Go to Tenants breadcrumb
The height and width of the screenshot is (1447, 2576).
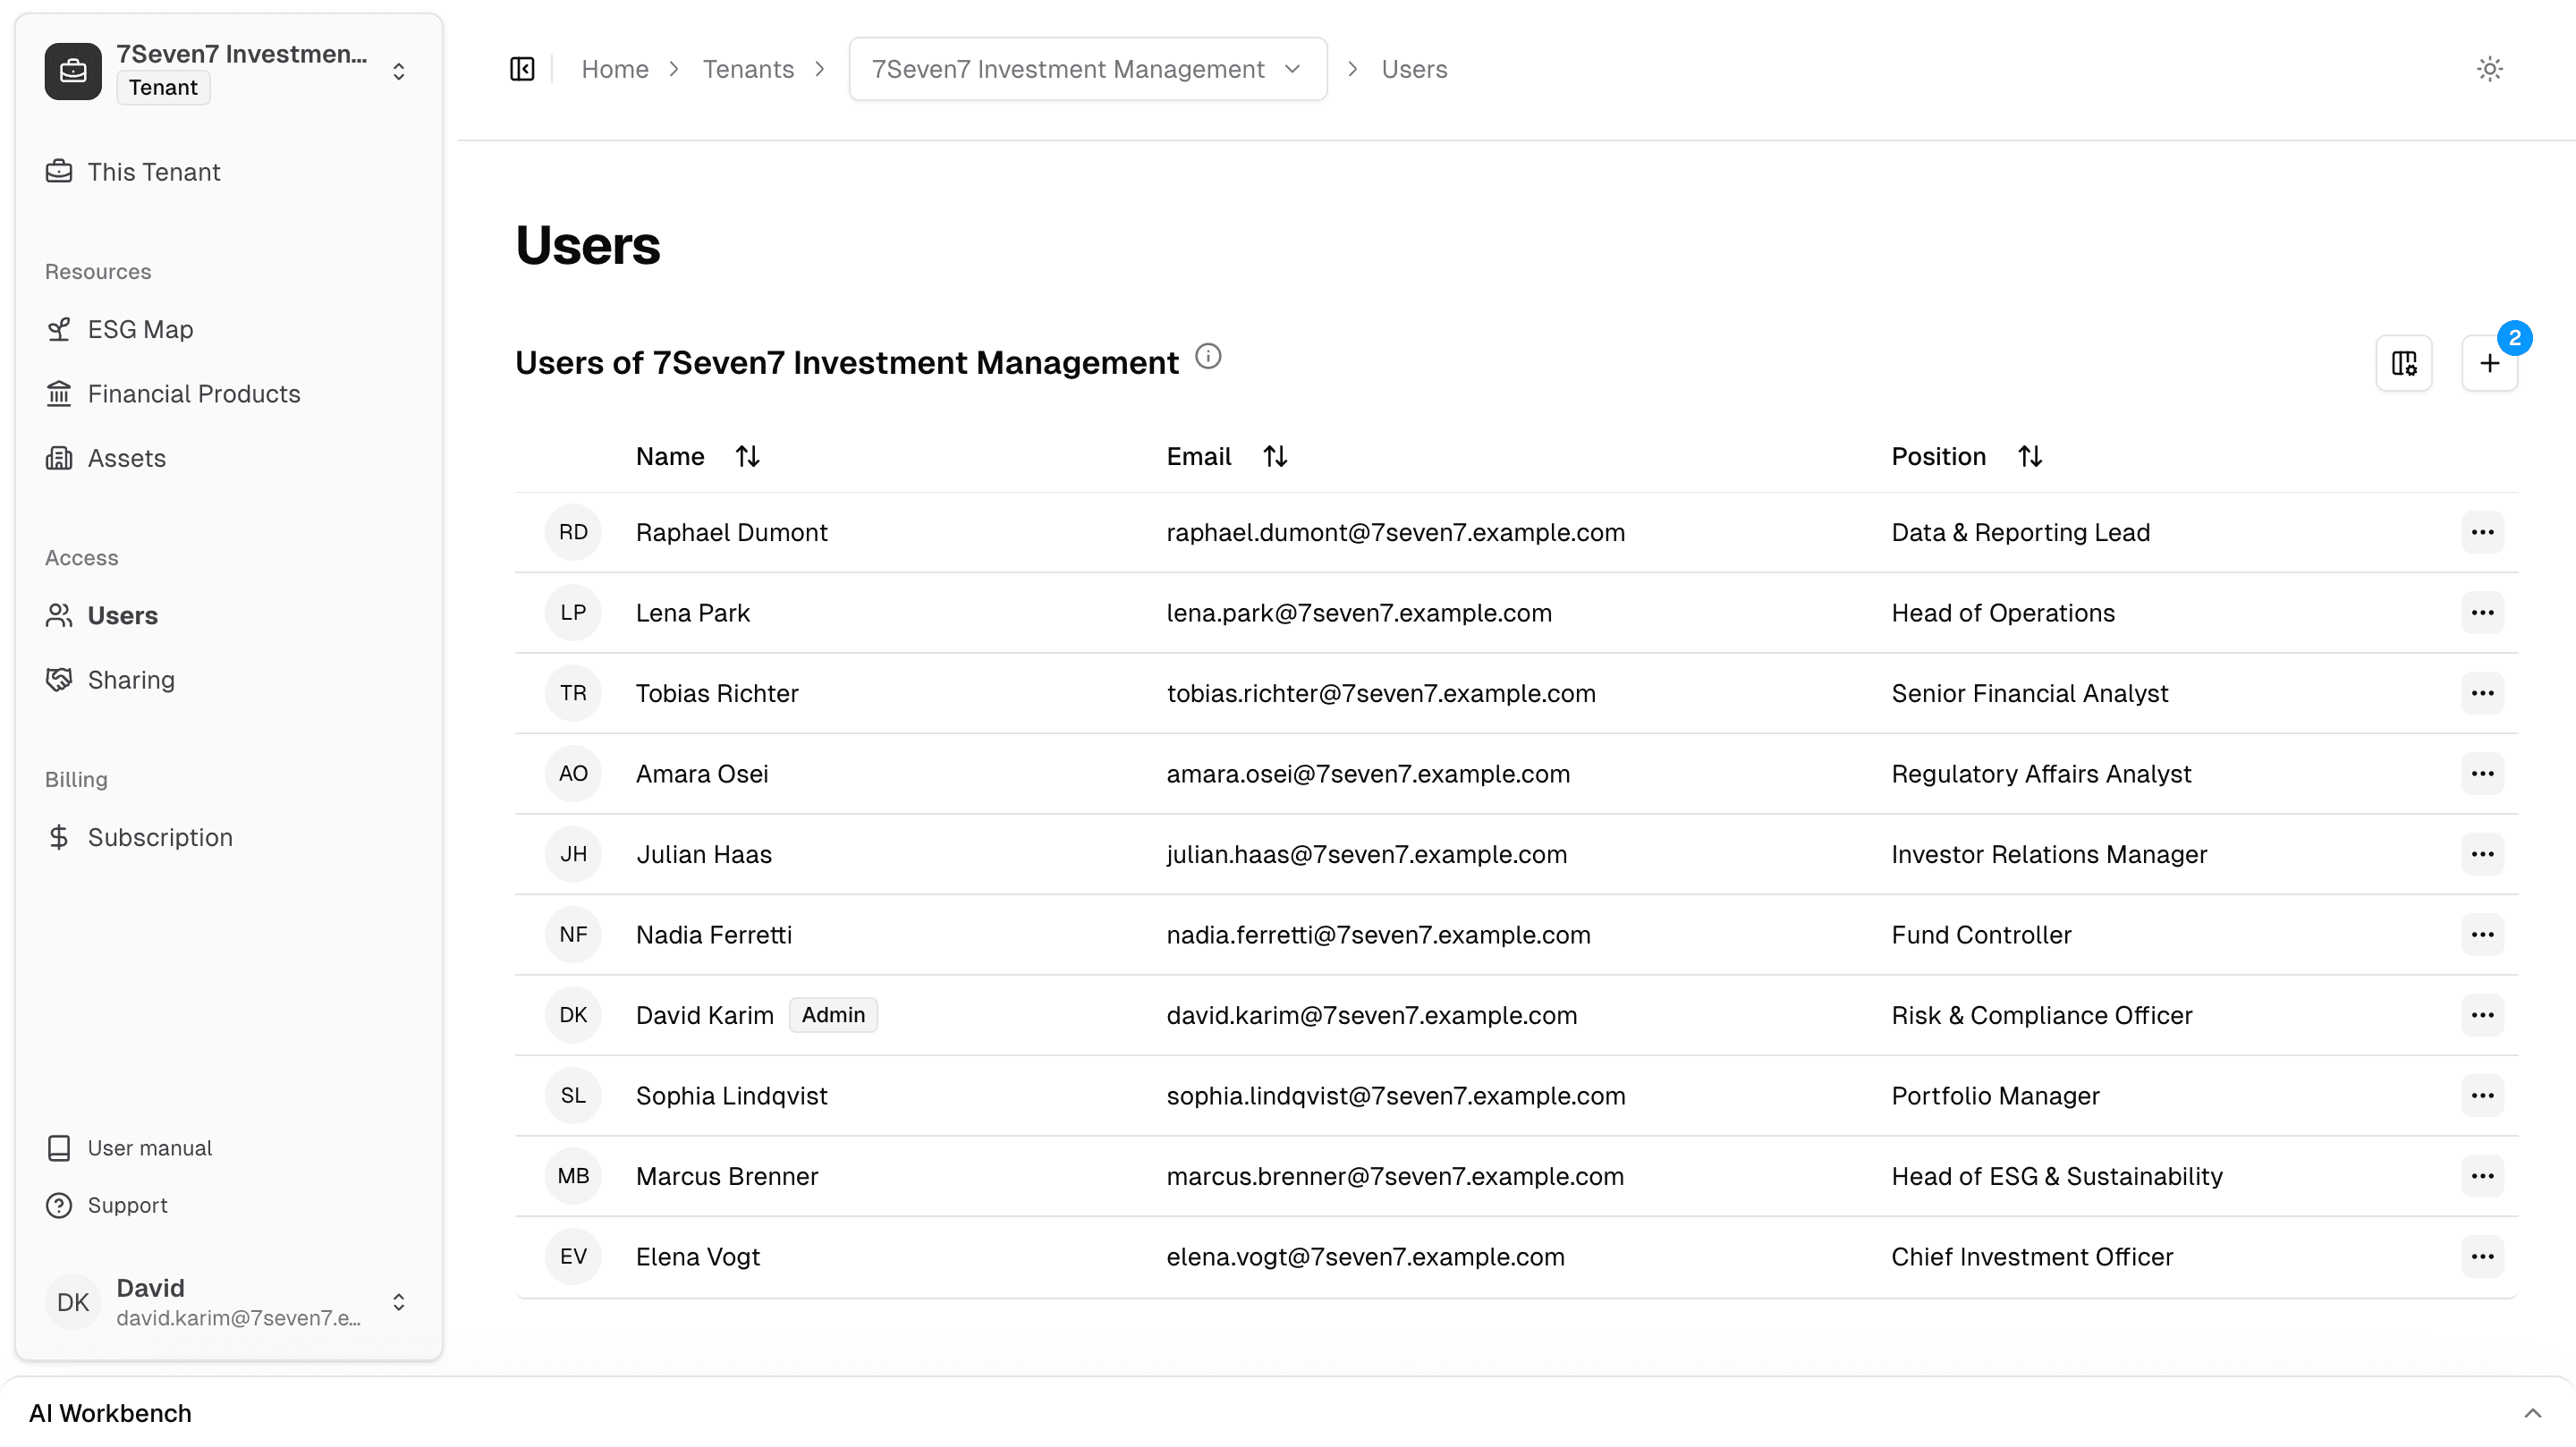[x=748, y=69]
